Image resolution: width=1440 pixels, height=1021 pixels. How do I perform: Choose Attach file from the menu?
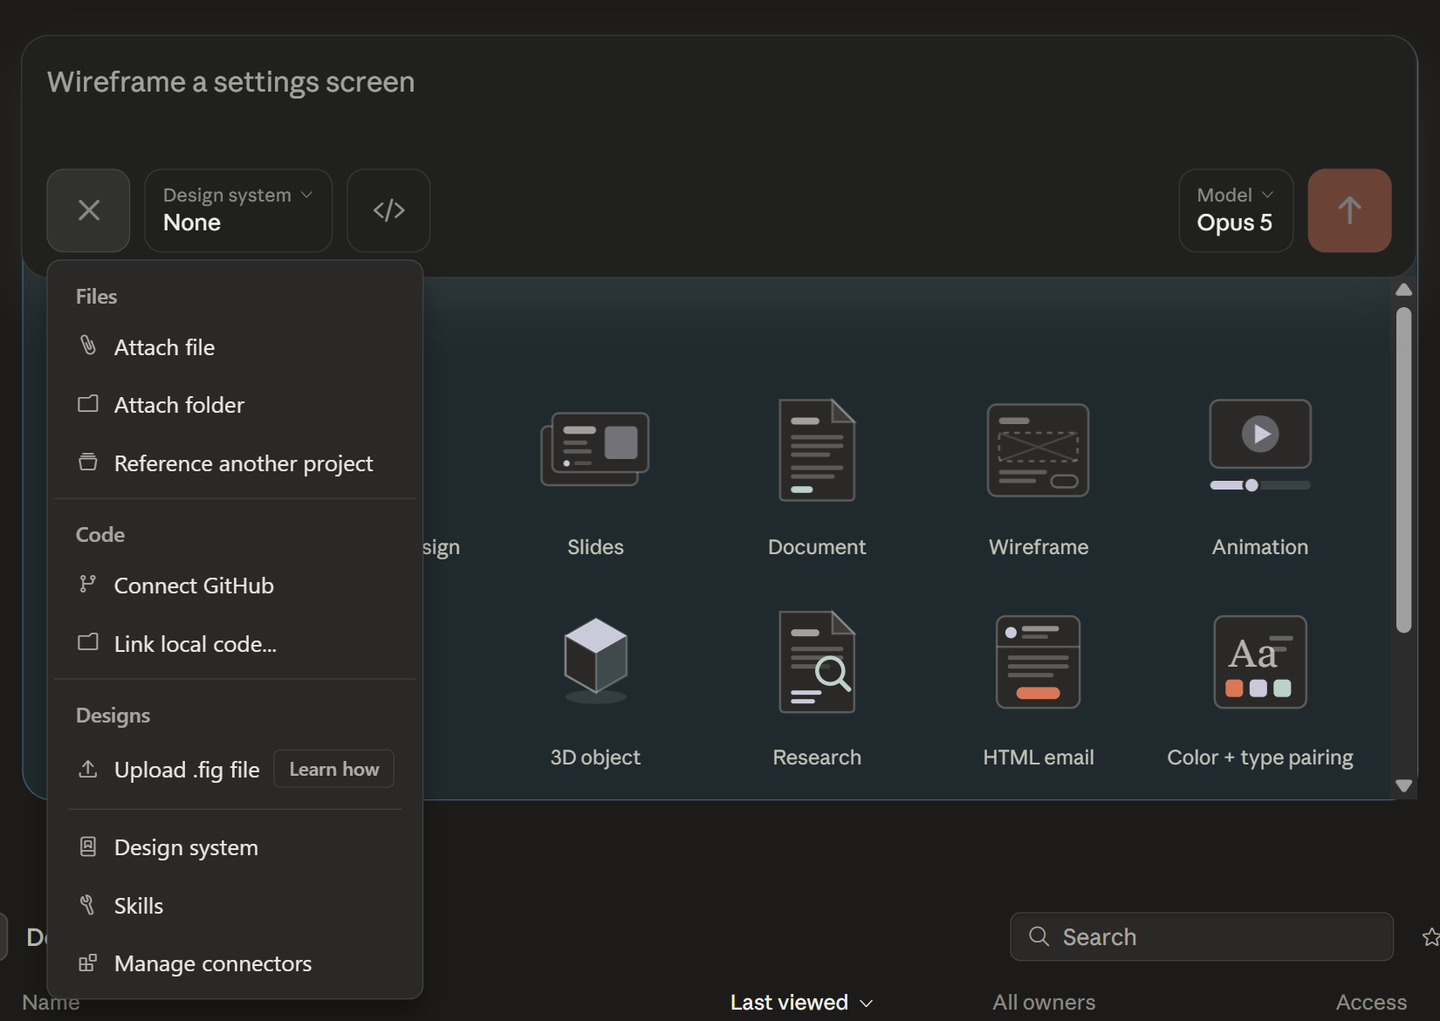pyautogui.click(x=235, y=347)
